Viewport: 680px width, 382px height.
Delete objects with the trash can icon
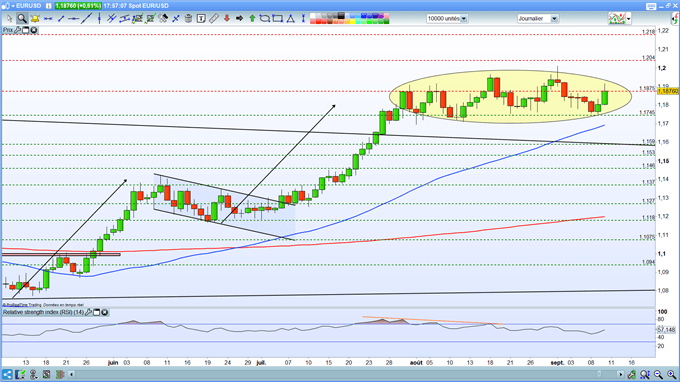pyautogui.click(x=188, y=19)
